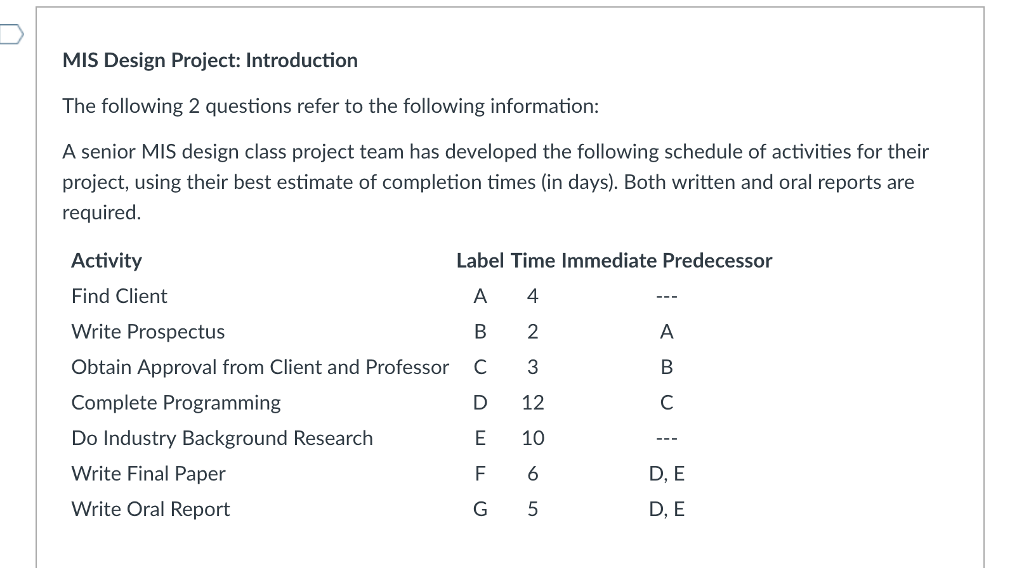
Task: Select the Write Prospectus activity text
Action: 148,332
